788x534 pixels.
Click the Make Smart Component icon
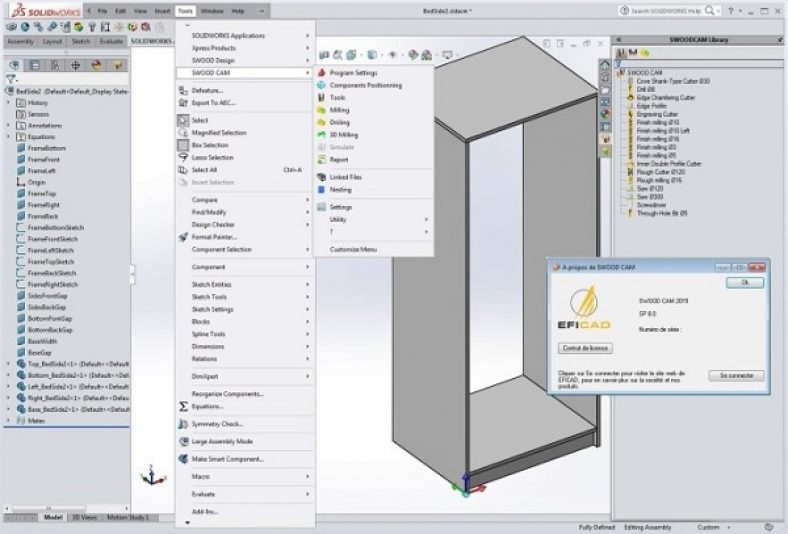pyautogui.click(x=183, y=459)
